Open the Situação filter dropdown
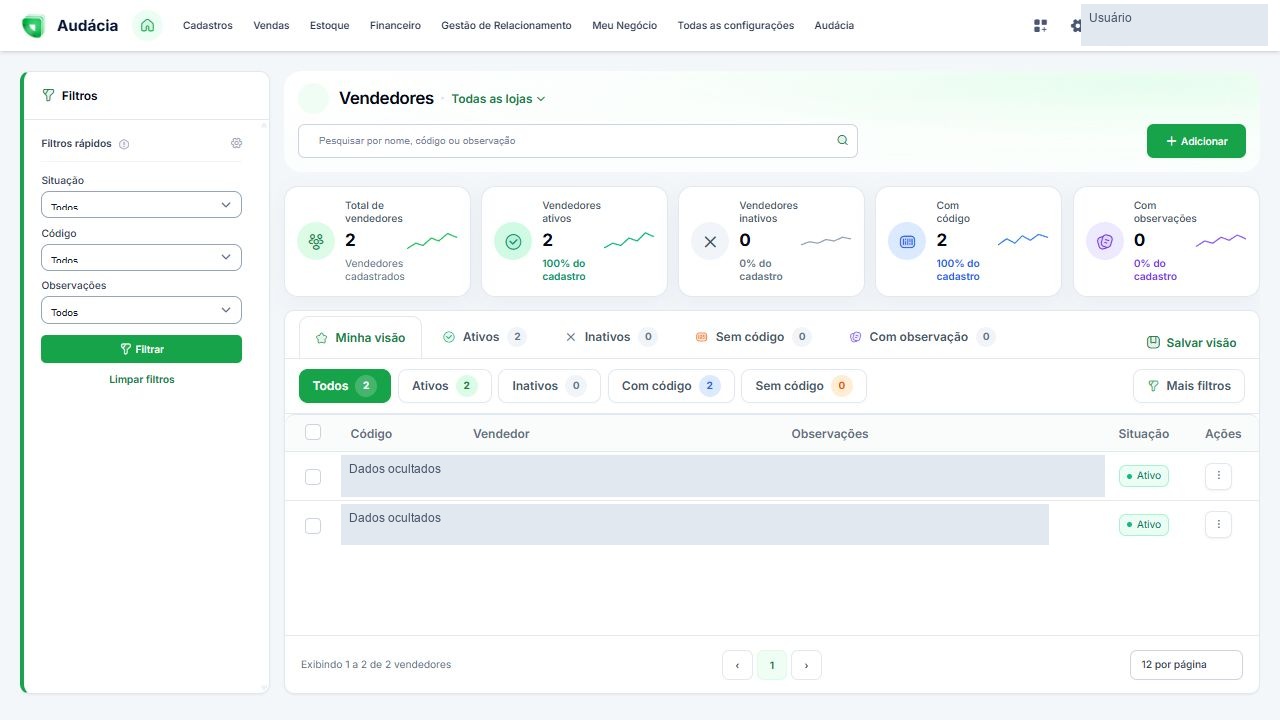This screenshot has height=720, width=1280. coord(141,204)
